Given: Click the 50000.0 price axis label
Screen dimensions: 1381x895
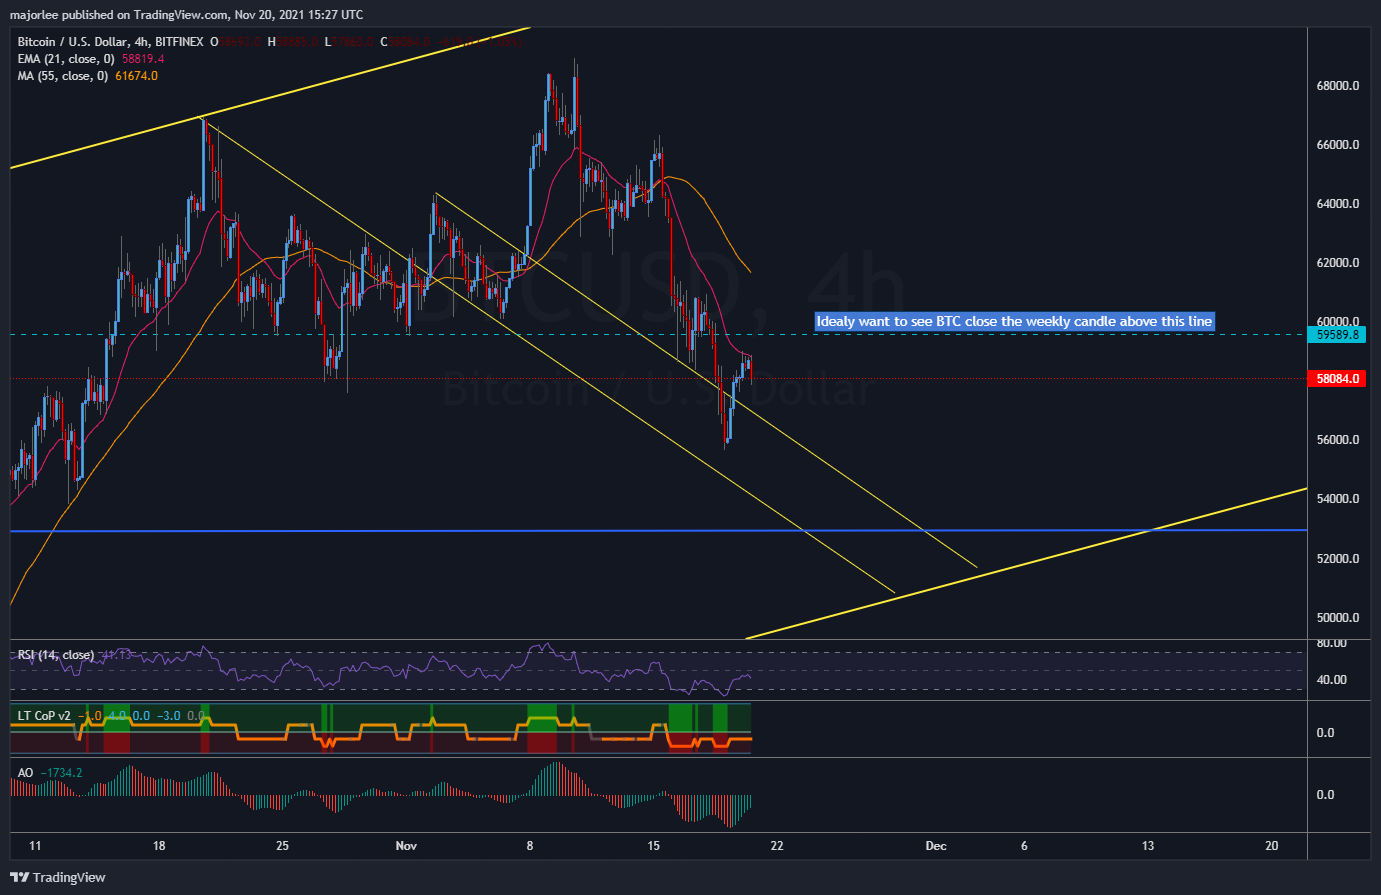Looking at the screenshot, I should [x=1338, y=618].
